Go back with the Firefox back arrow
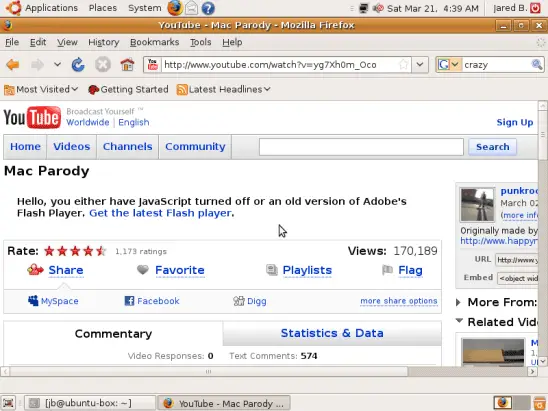 coord(13,65)
